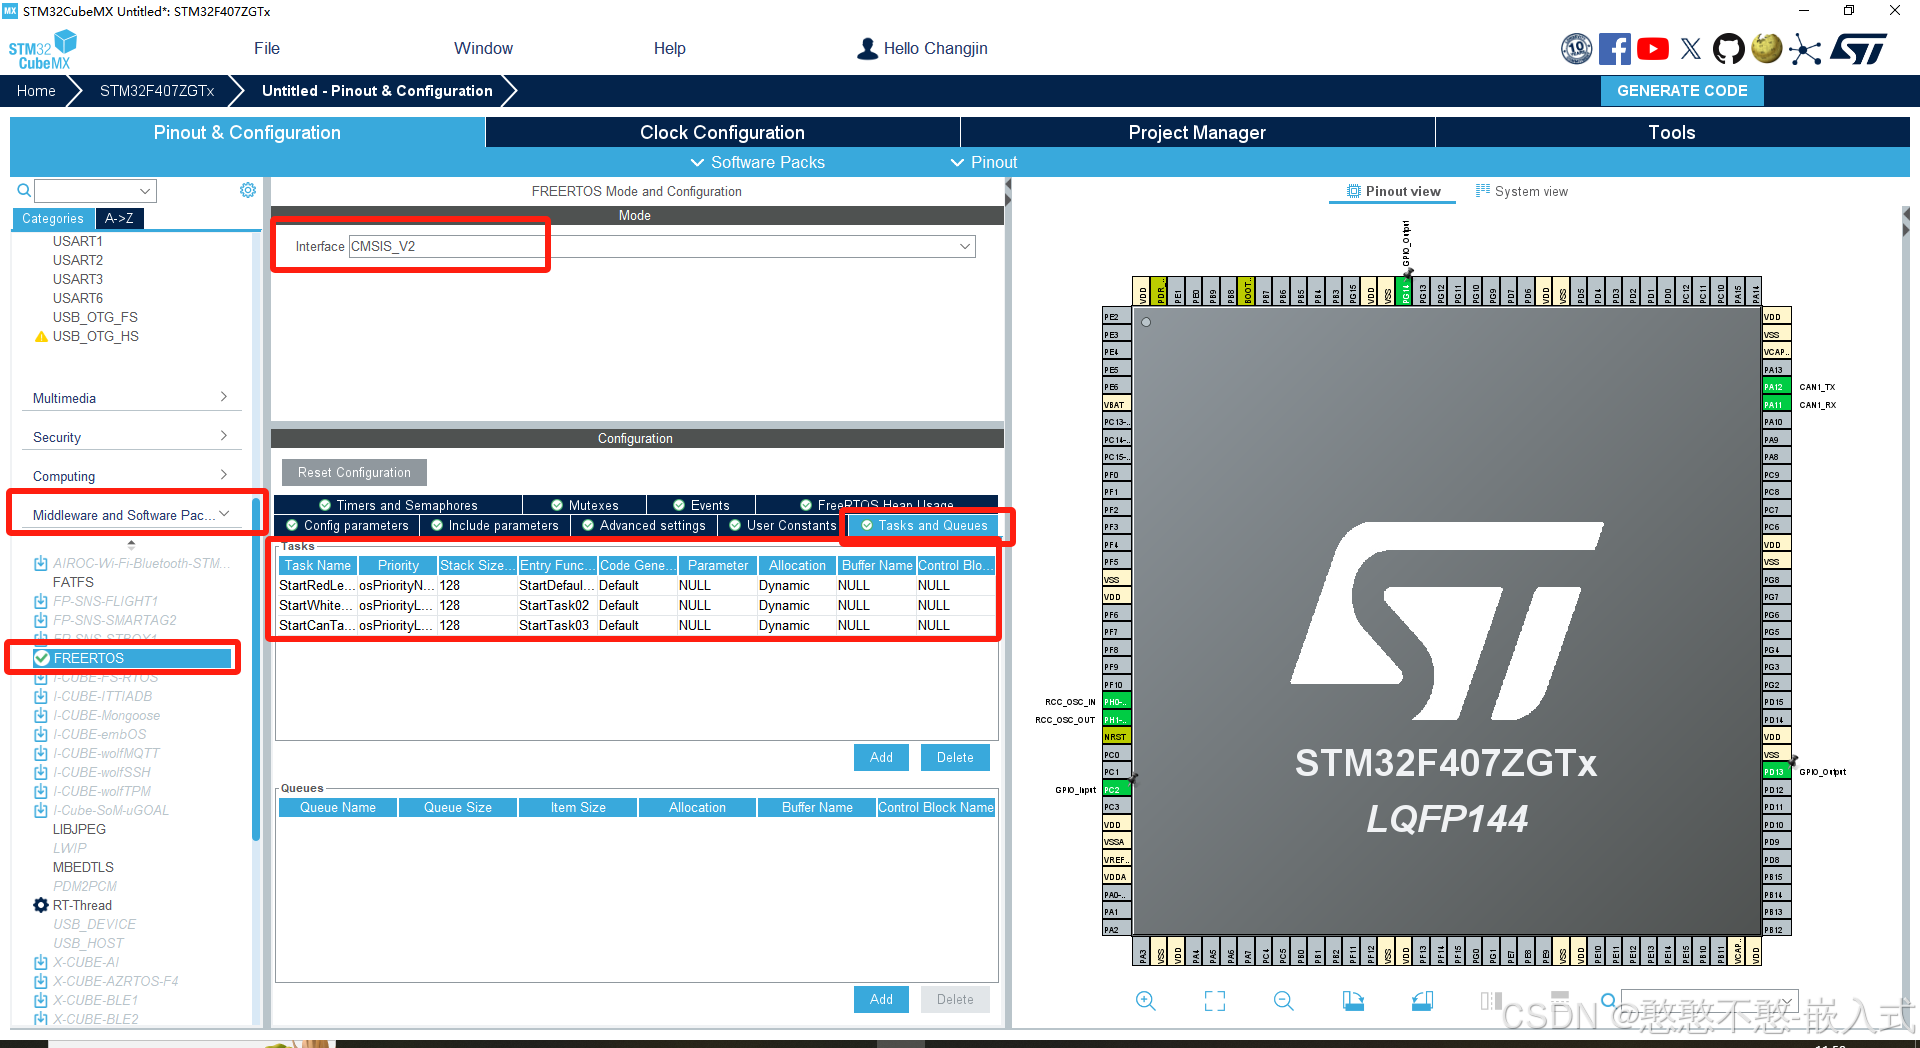Expand the Computing category
This screenshot has height=1048, width=1920.
[x=130, y=476]
